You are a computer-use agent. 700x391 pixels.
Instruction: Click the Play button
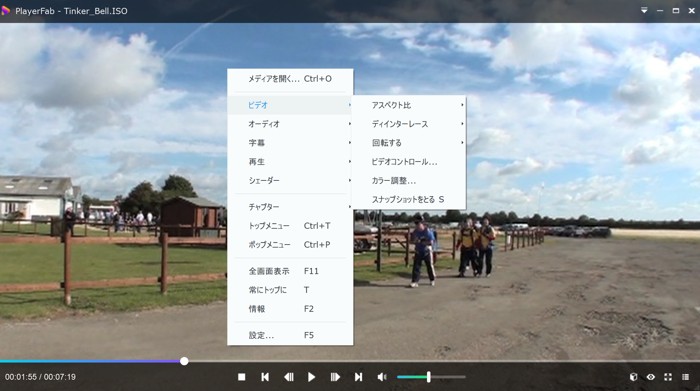click(x=311, y=377)
